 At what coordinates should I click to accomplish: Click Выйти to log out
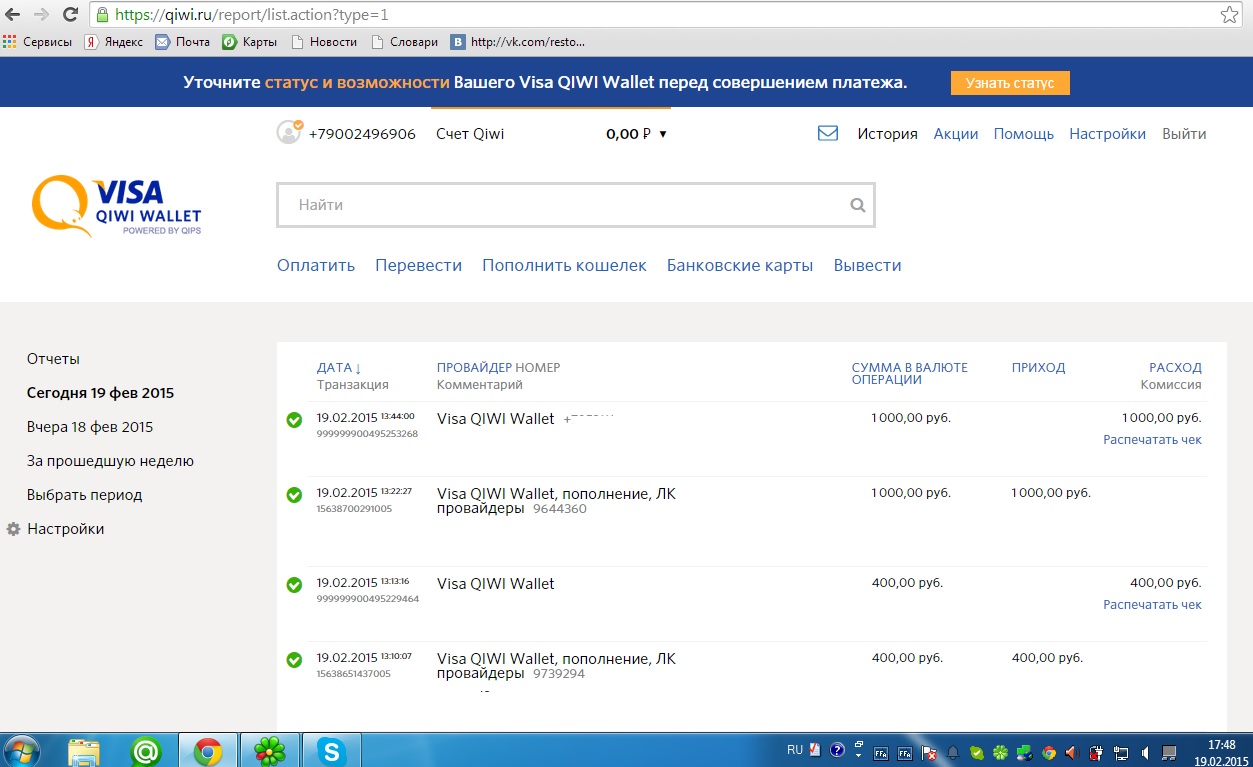point(1184,134)
